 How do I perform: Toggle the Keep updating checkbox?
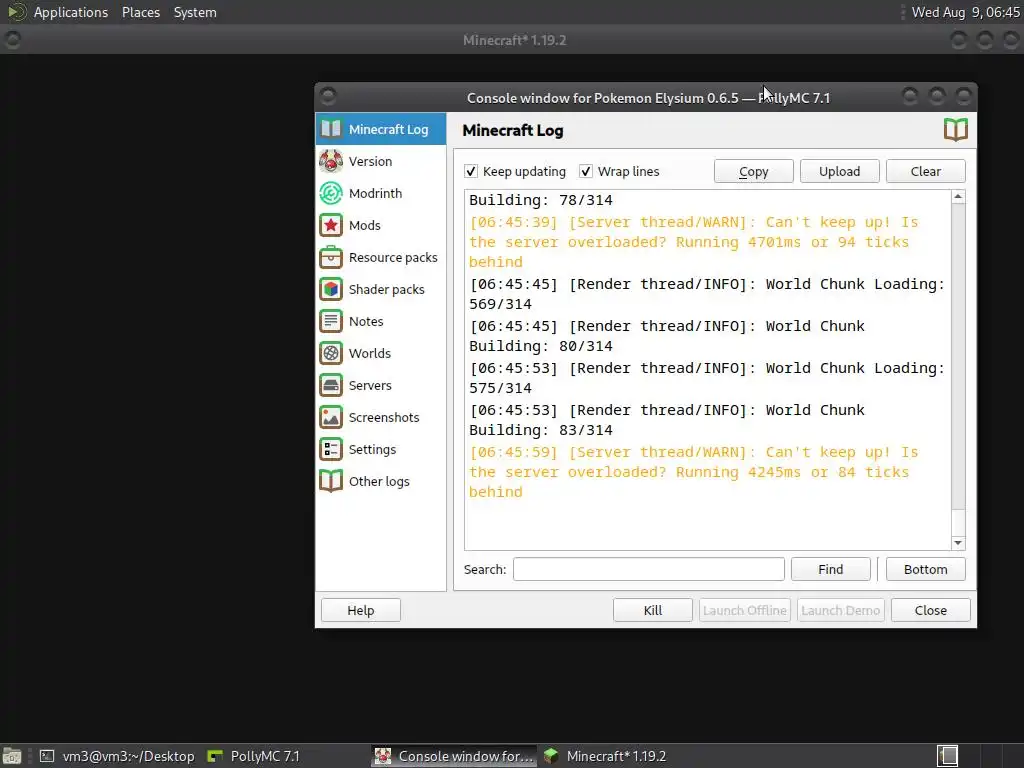471,171
